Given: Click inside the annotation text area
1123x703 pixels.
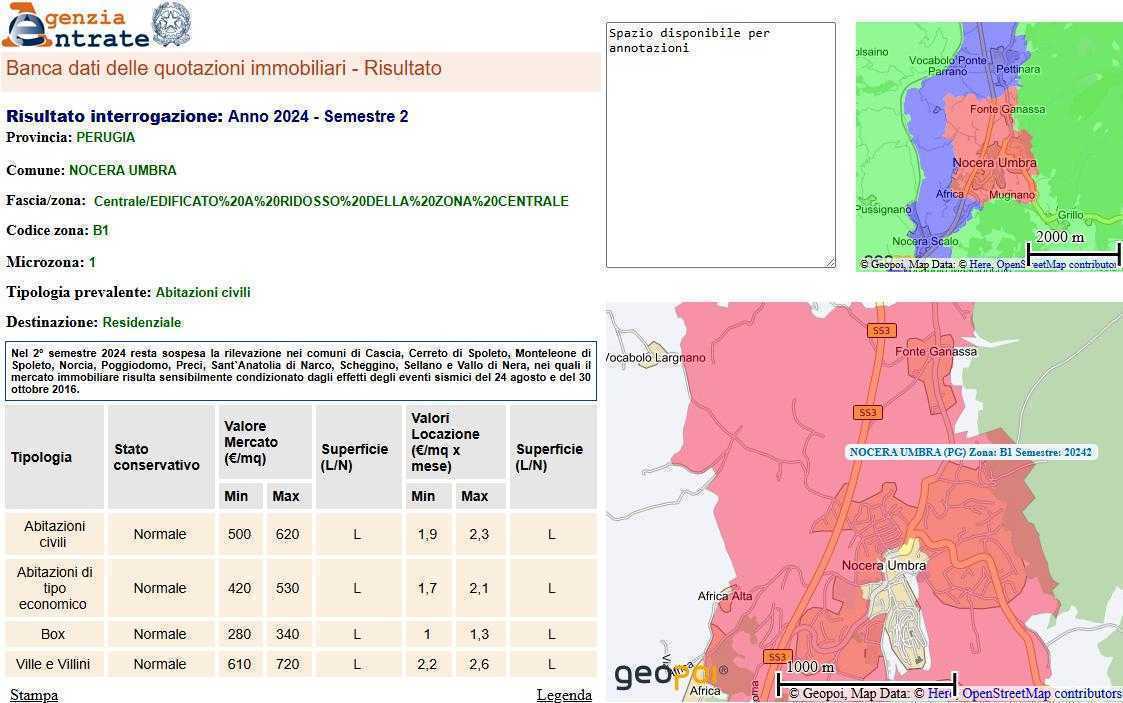Looking at the screenshot, I should 720,150.
